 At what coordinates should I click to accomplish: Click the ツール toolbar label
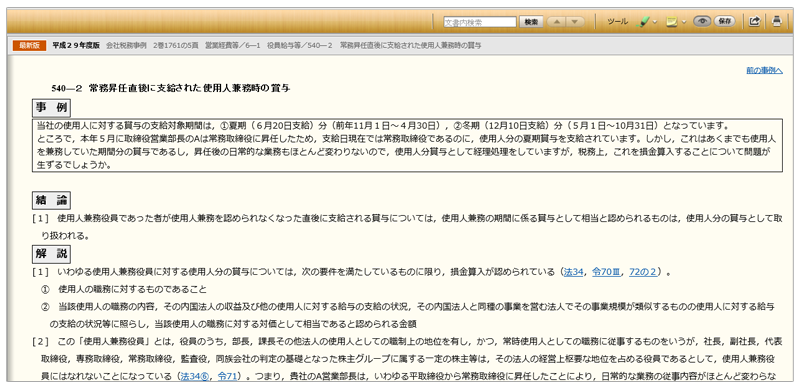pos(617,22)
